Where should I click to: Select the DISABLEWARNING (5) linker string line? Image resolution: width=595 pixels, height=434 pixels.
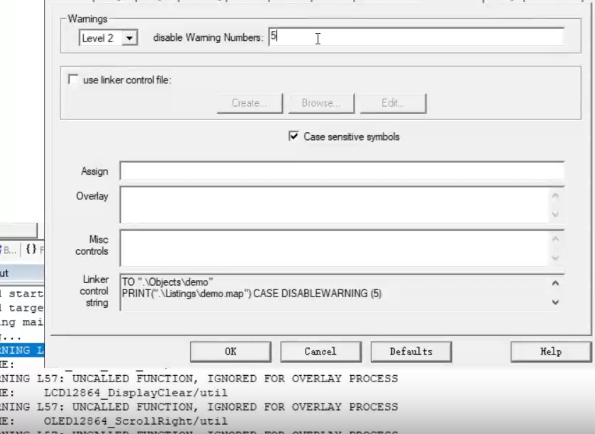point(252,293)
